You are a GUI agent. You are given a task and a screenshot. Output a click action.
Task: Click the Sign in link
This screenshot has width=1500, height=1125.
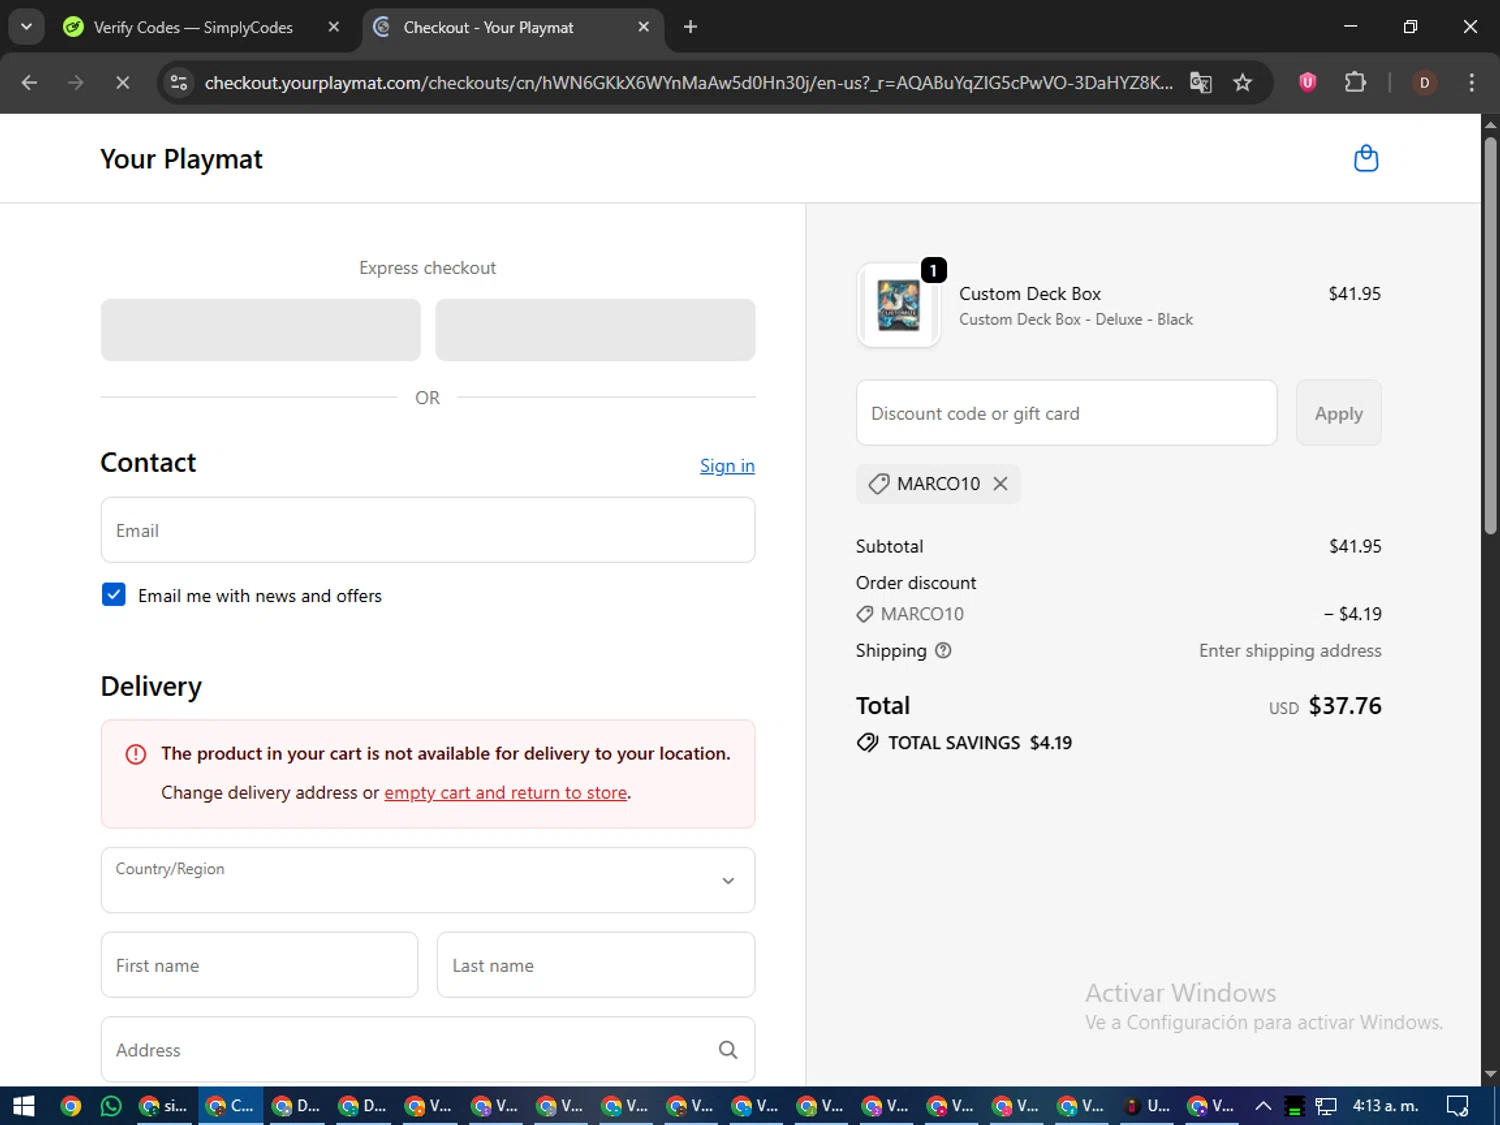(x=727, y=466)
